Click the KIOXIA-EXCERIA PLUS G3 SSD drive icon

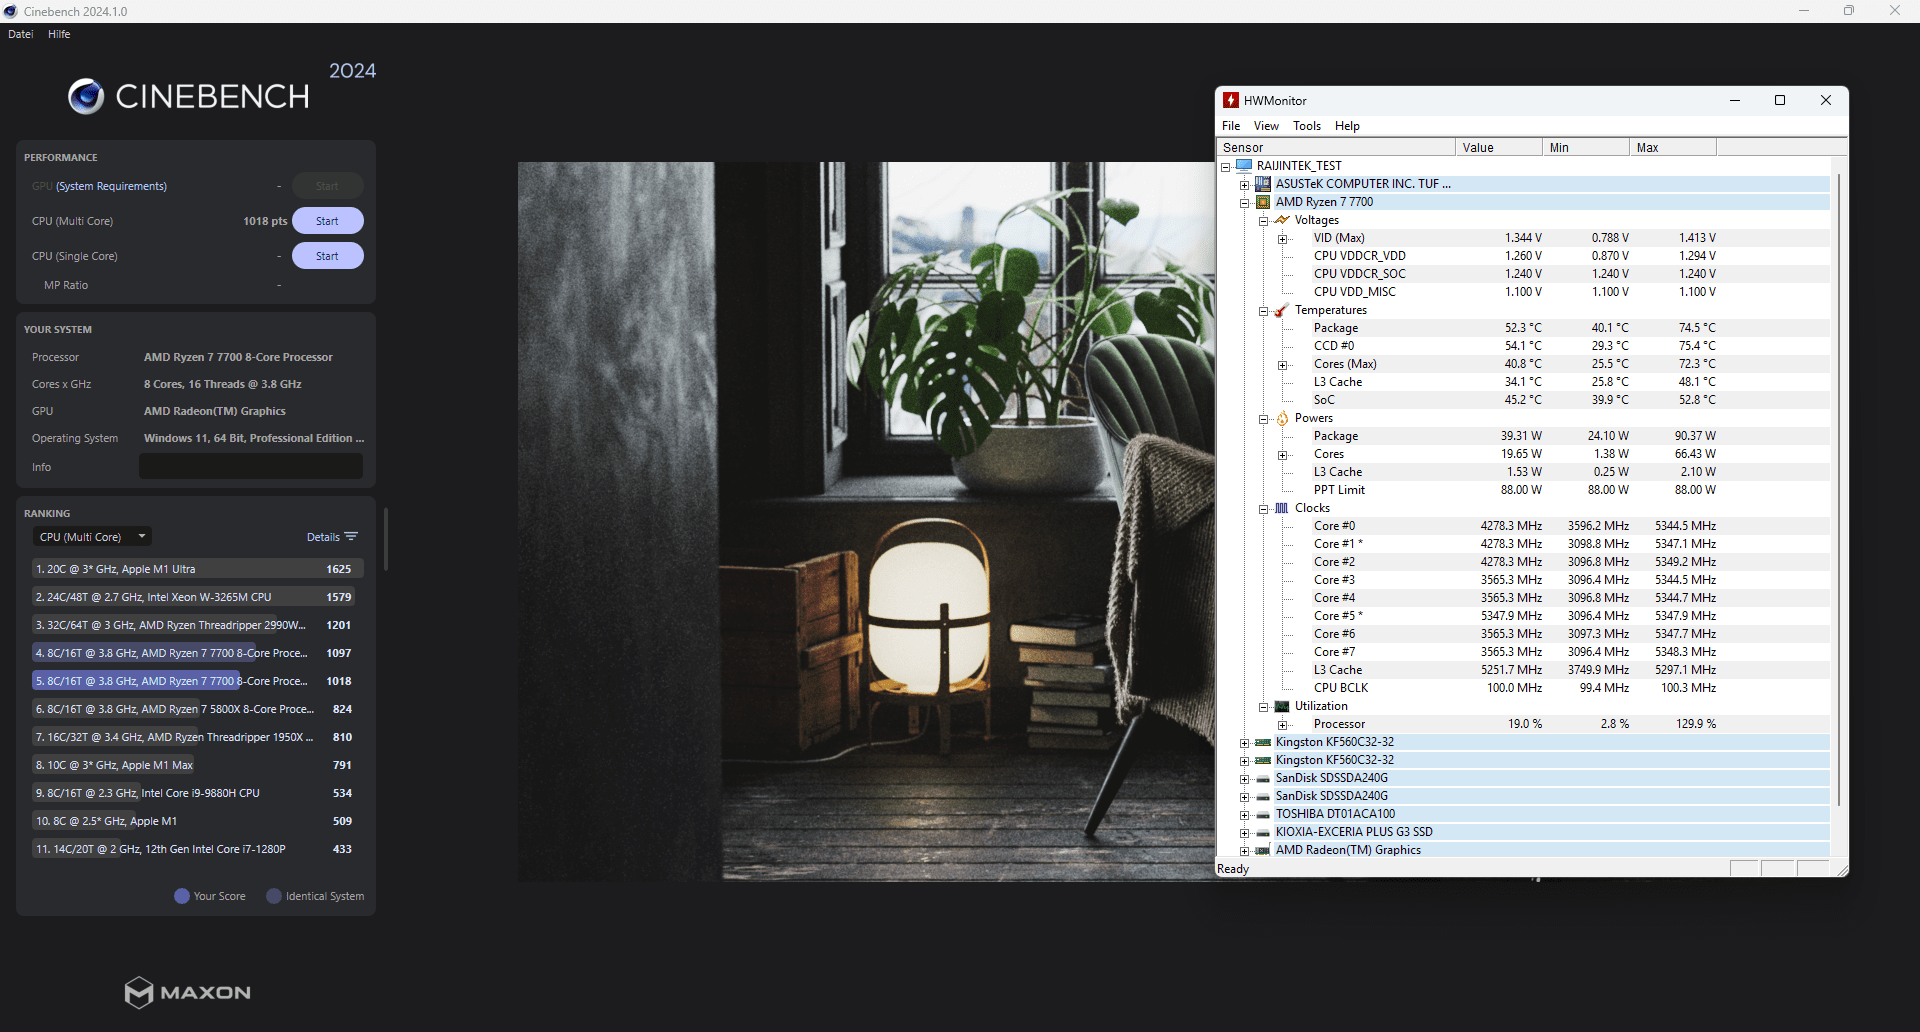coord(1263,832)
